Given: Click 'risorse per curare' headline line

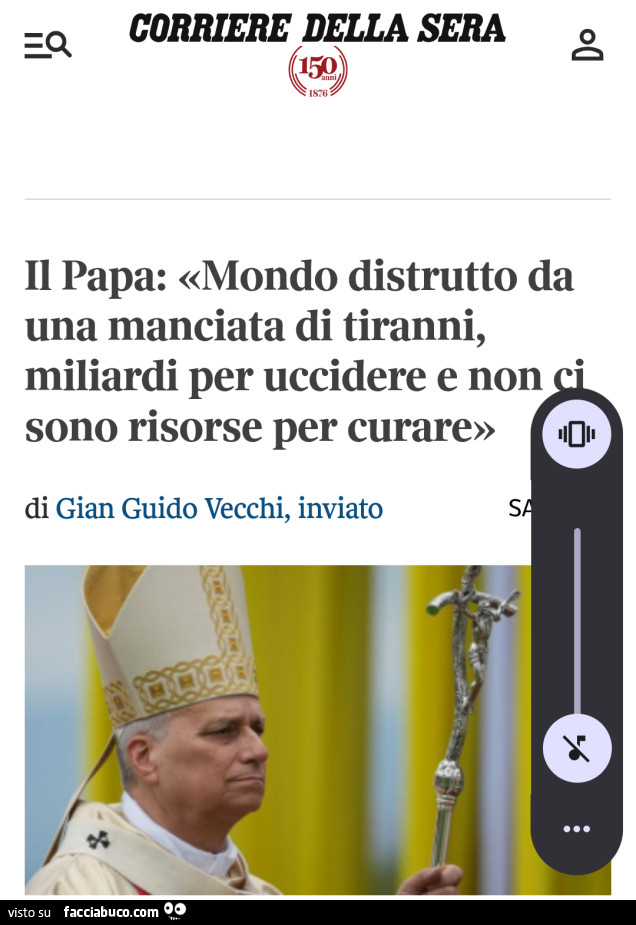Looking at the screenshot, I should coord(312,428).
